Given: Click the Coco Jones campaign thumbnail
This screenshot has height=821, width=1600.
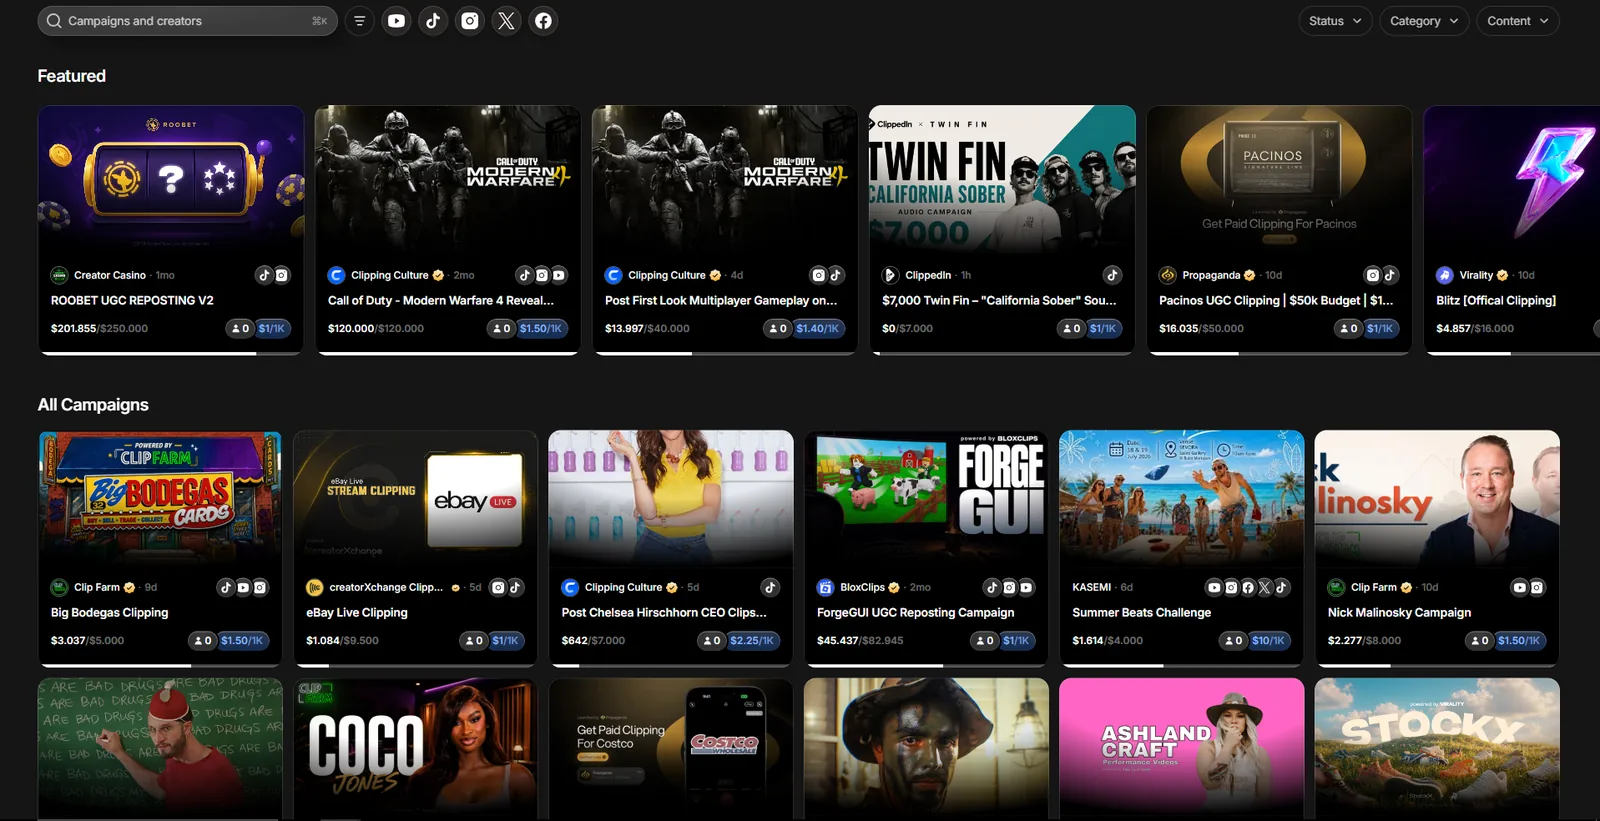Looking at the screenshot, I should click(x=416, y=748).
